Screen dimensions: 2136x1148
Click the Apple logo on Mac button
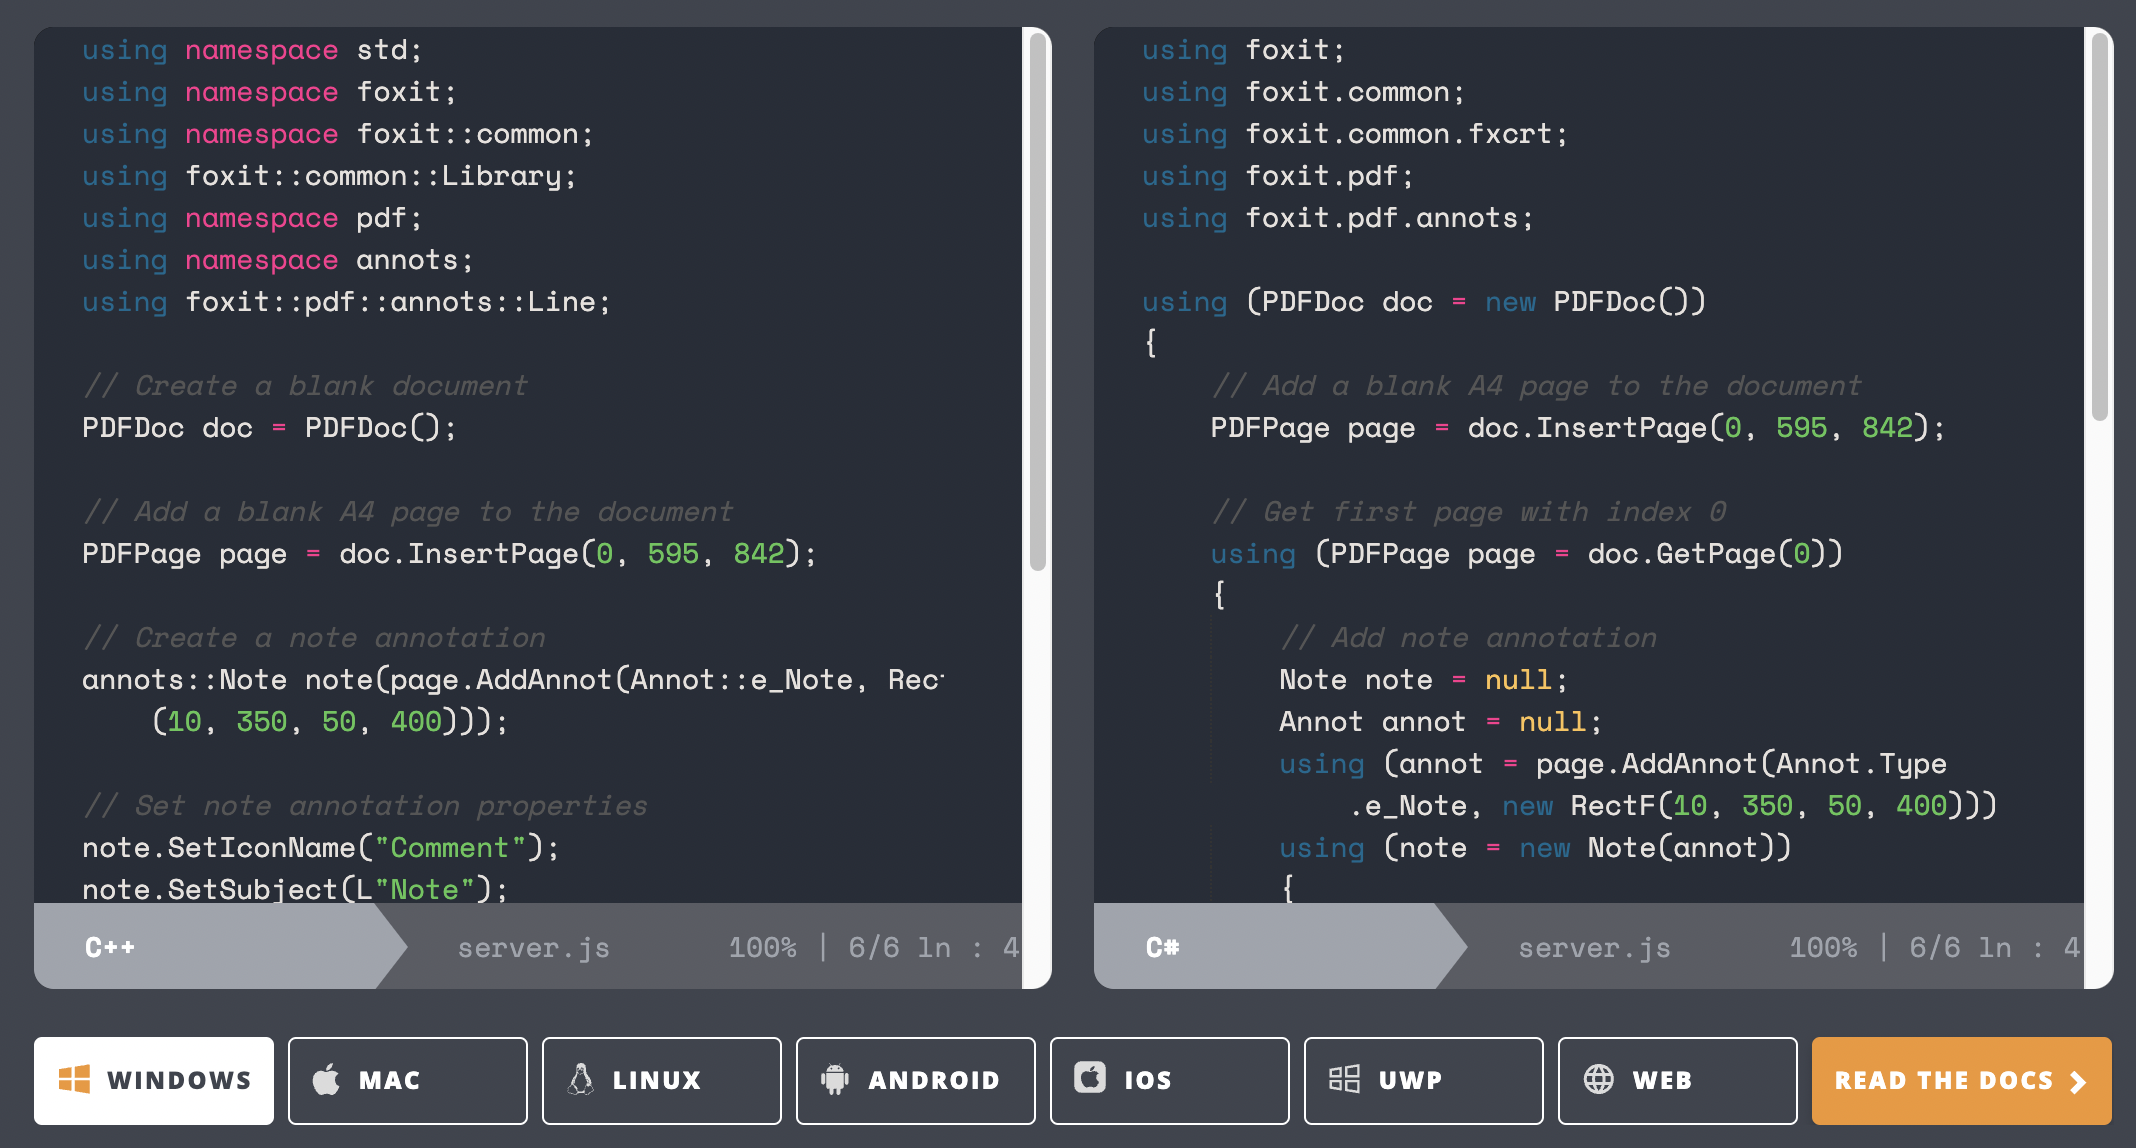(x=326, y=1080)
